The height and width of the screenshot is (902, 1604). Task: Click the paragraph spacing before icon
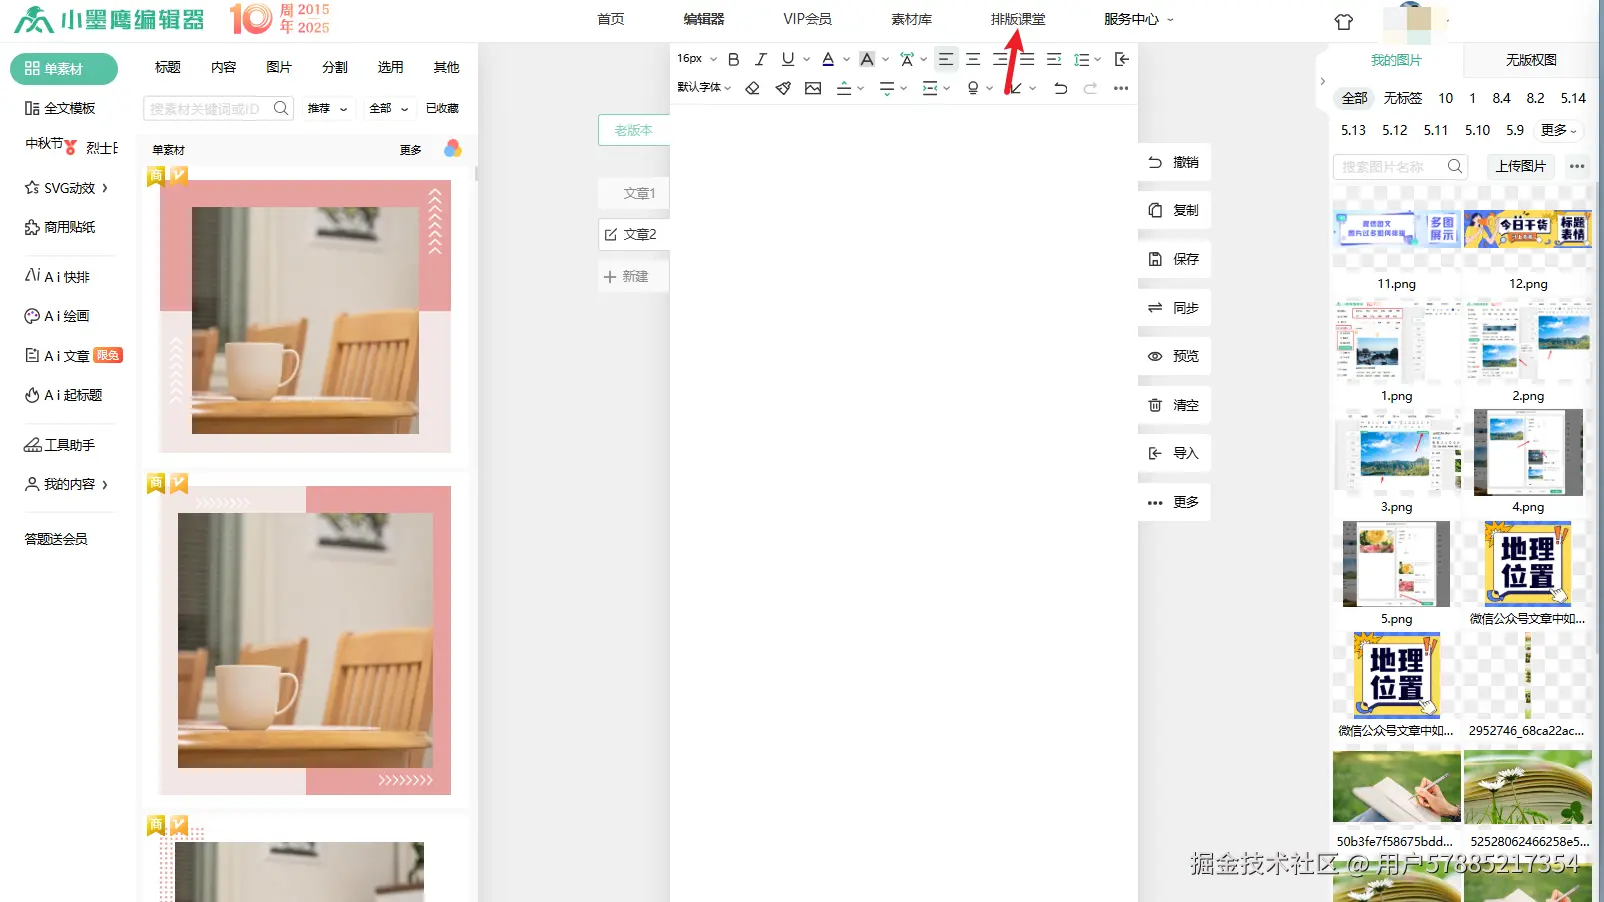point(844,88)
